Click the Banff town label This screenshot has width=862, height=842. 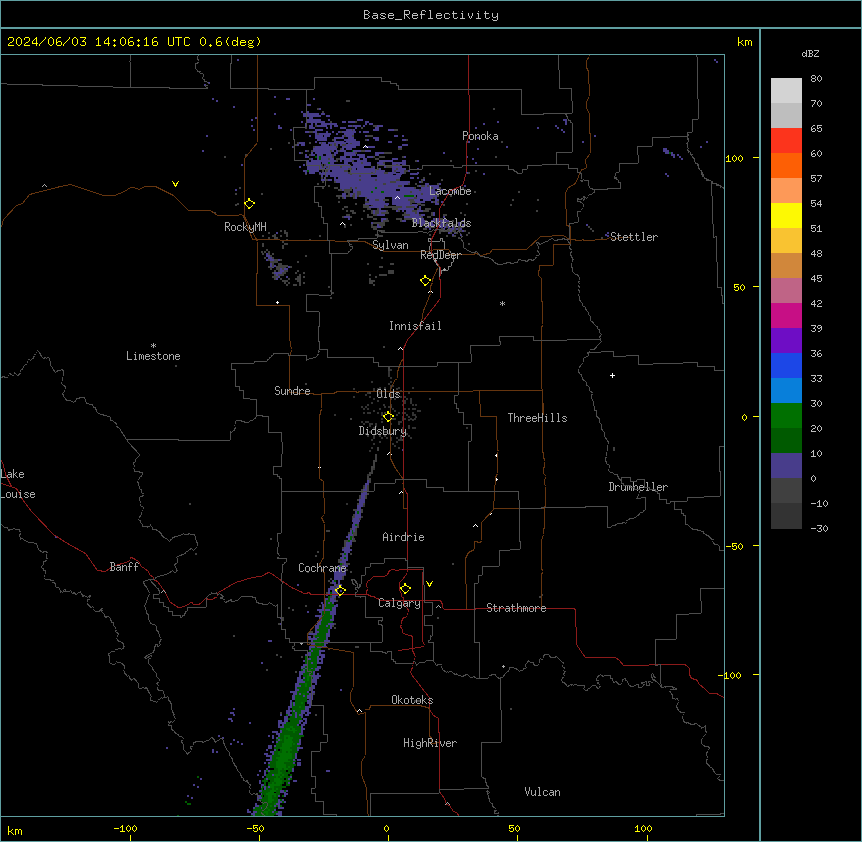click(x=124, y=567)
